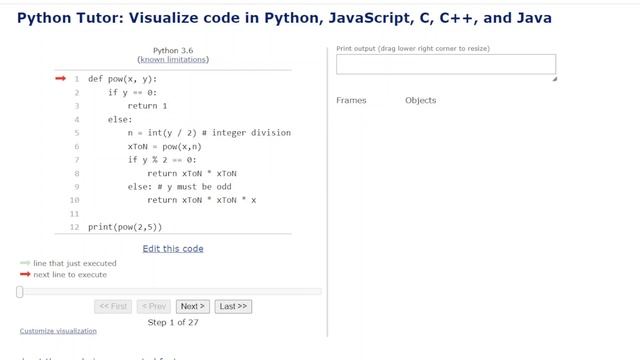Click inside the Print output box
640x360 pixels.
[x=446, y=64]
